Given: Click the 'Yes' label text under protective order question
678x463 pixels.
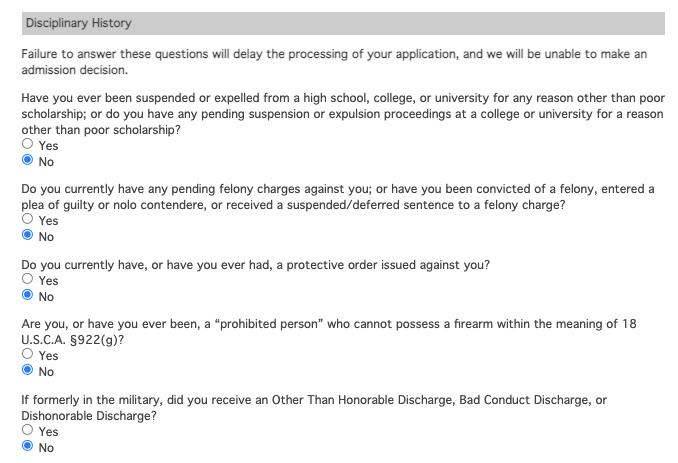Looking at the screenshot, I should (x=48, y=281).
